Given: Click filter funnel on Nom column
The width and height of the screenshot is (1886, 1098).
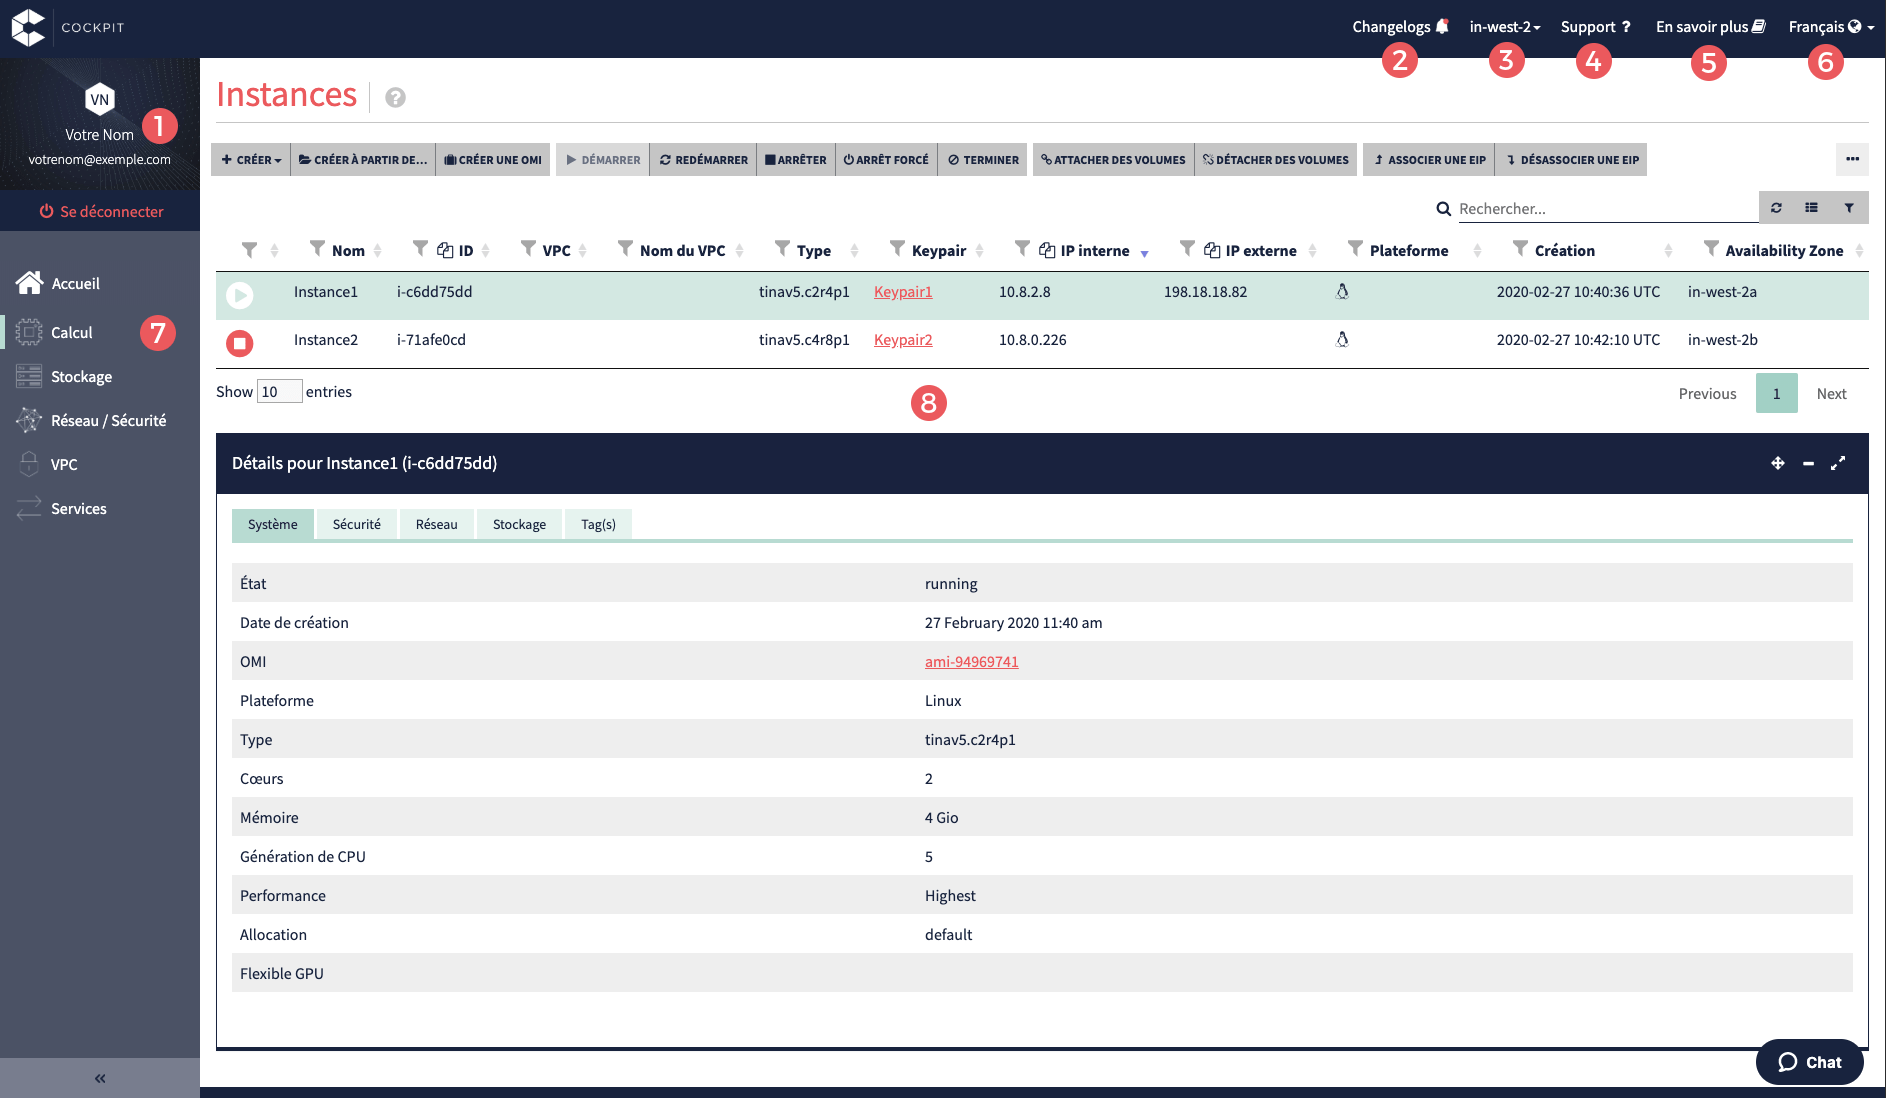Looking at the screenshot, I should tap(317, 248).
